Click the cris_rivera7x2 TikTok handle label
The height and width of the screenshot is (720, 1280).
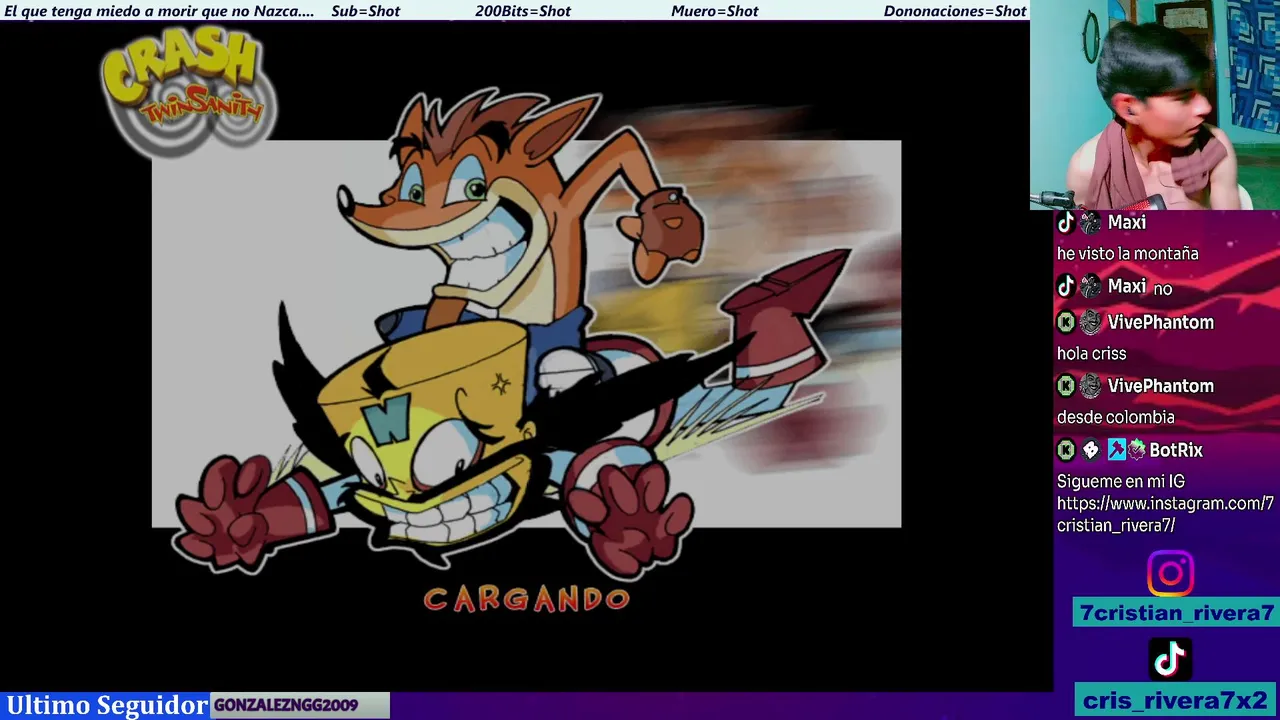[x=1176, y=700]
